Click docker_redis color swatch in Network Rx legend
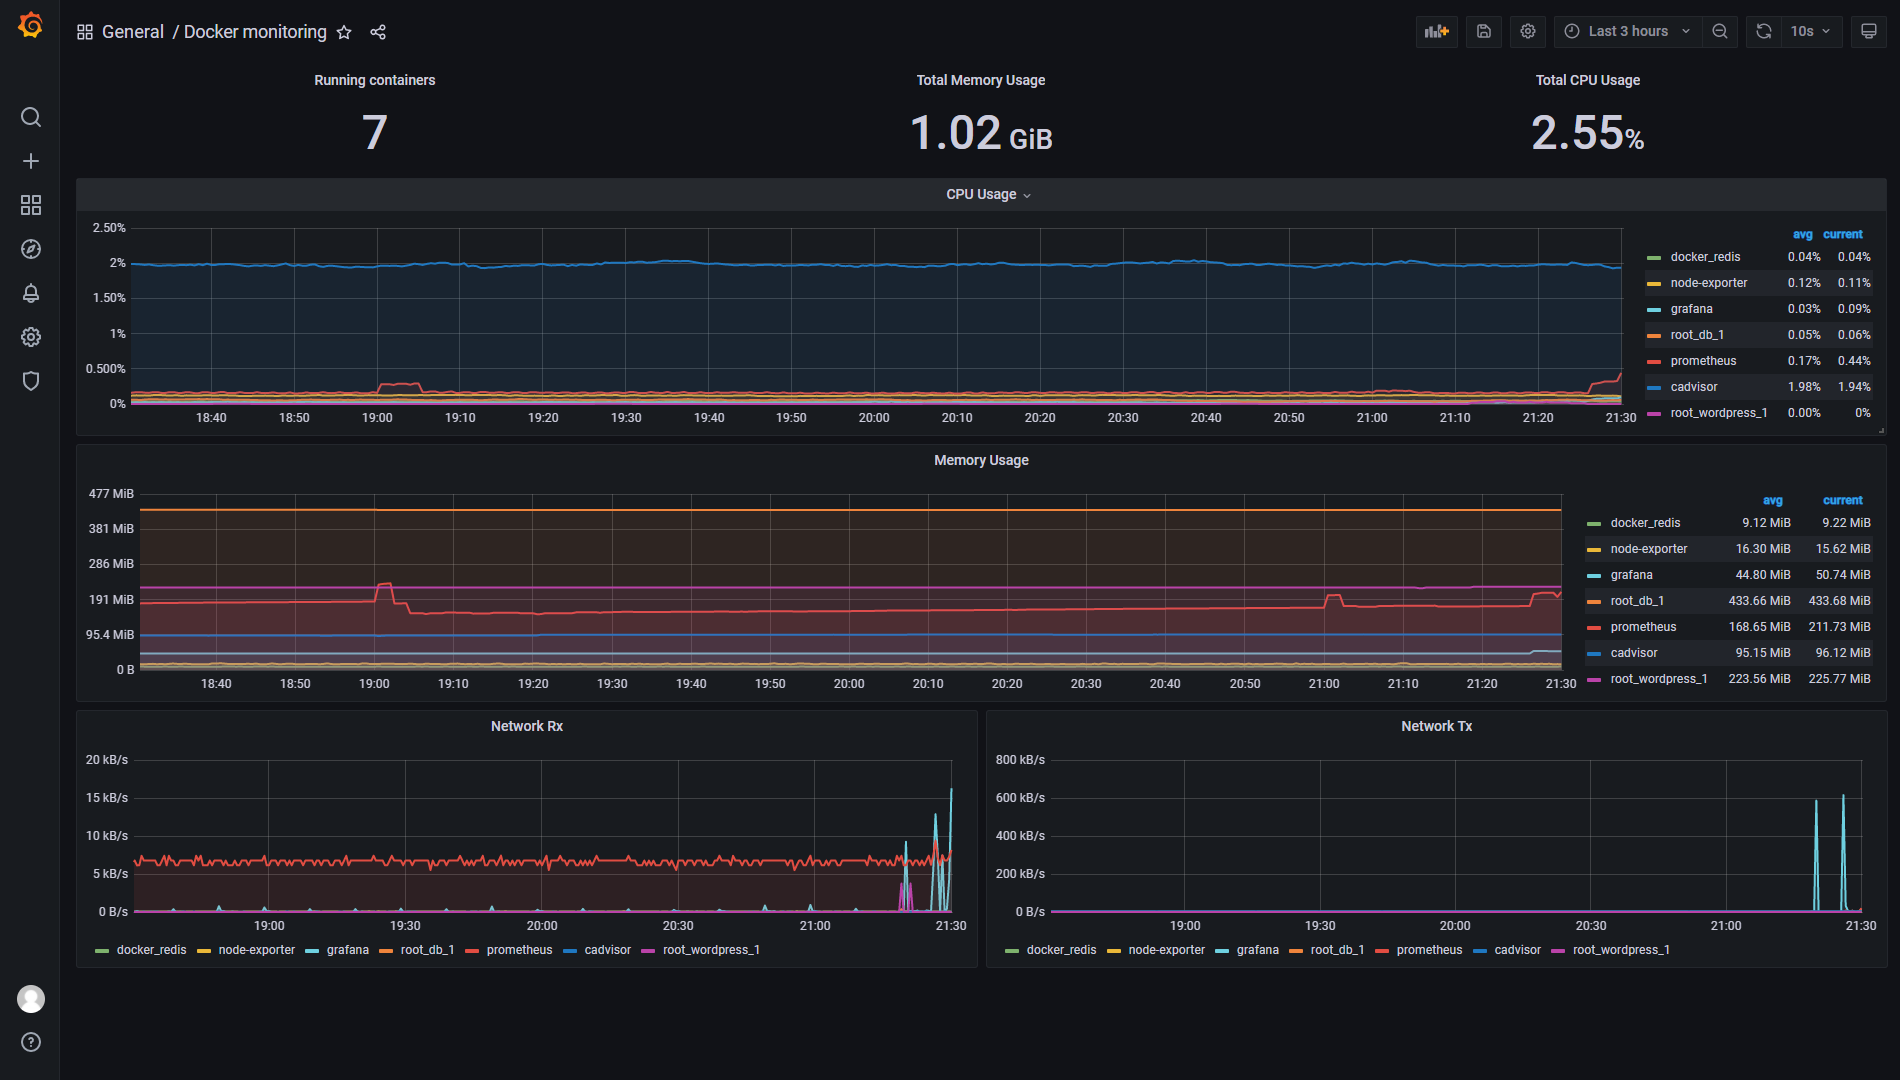This screenshot has width=1900, height=1080. coord(102,951)
